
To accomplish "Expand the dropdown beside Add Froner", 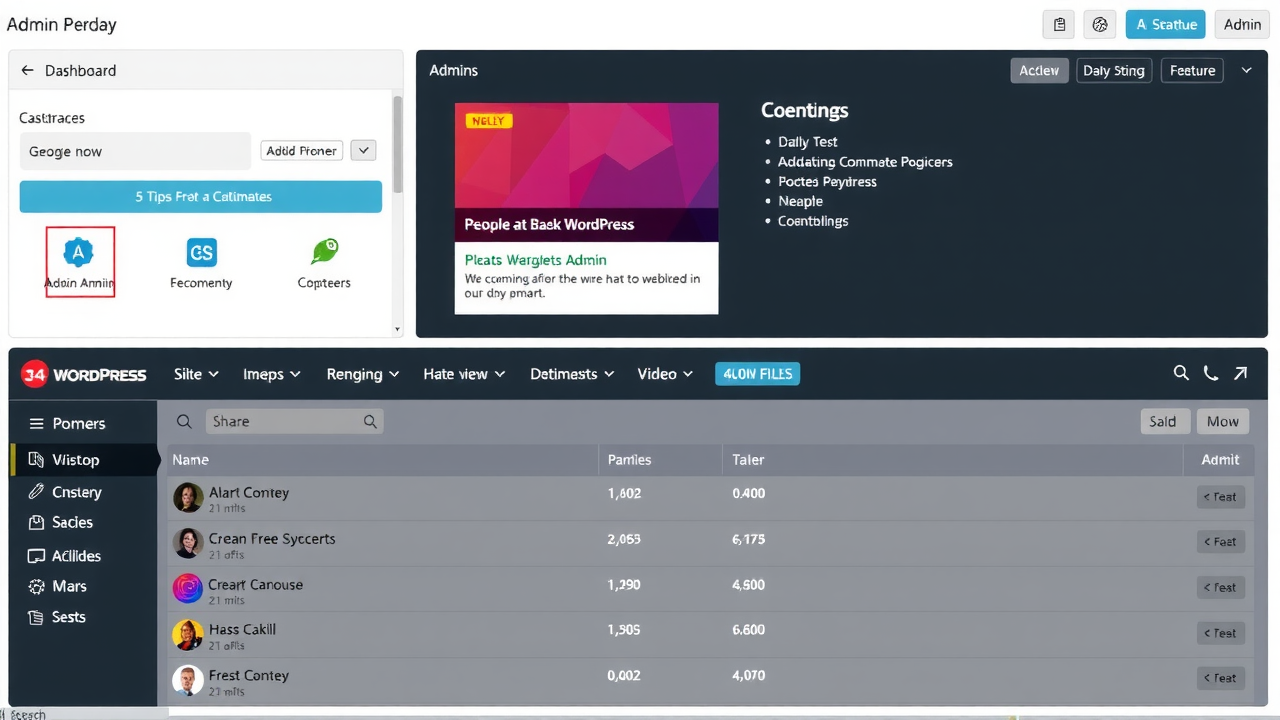I will (x=363, y=150).
